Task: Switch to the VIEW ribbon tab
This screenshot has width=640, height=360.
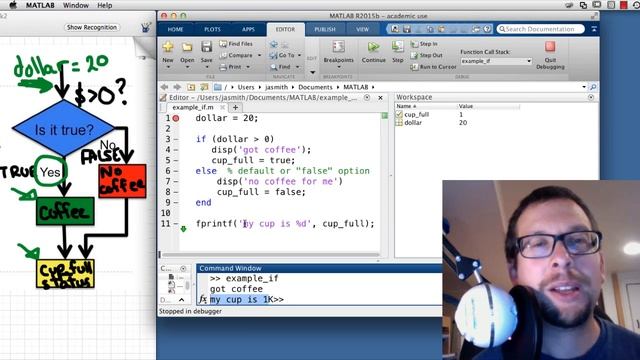Action: (x=362, y=29)
